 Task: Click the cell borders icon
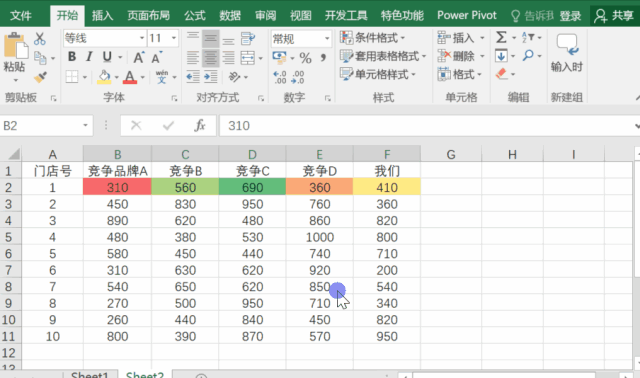pos(72,77)
